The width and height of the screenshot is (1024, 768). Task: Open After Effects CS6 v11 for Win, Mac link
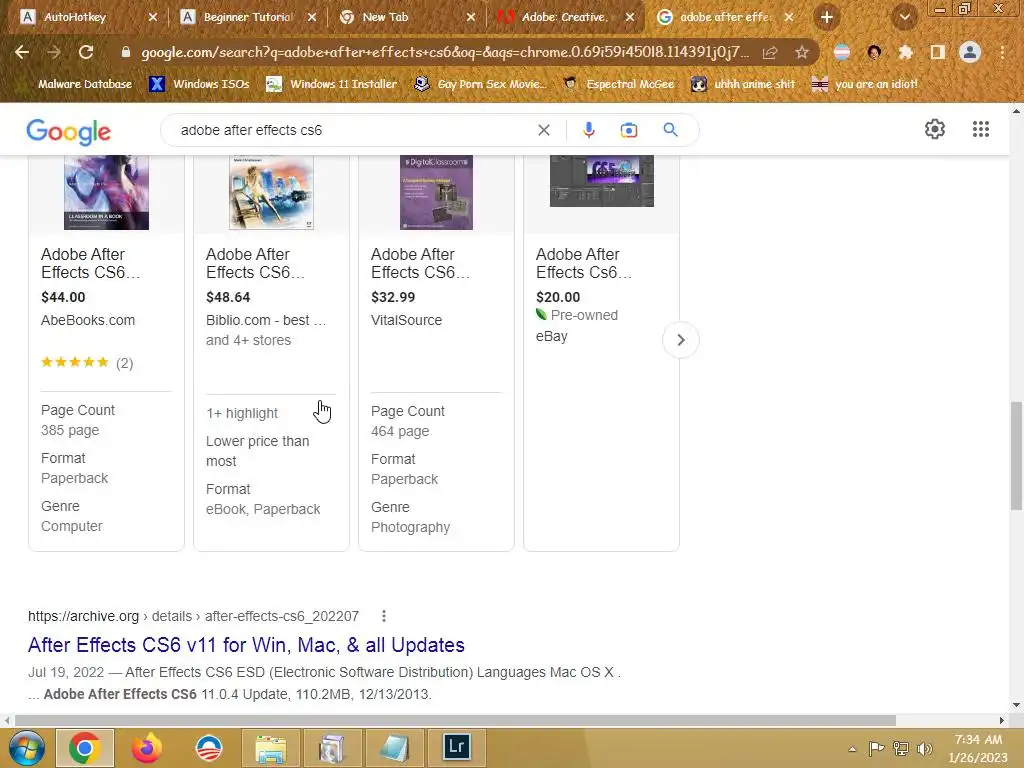pos(246,645)
